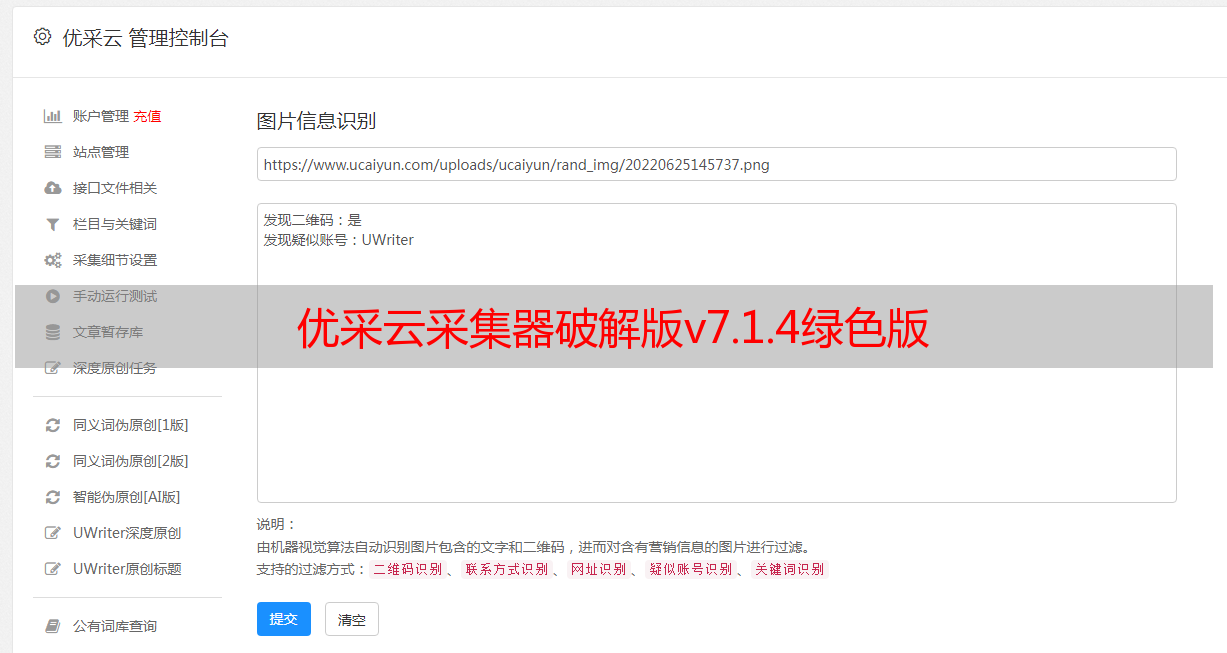The width and height of the screenshot is (1227, 653).
Task: Click the filter funnel icon for 栏目与关键词
Action: [x=53, y=224]
